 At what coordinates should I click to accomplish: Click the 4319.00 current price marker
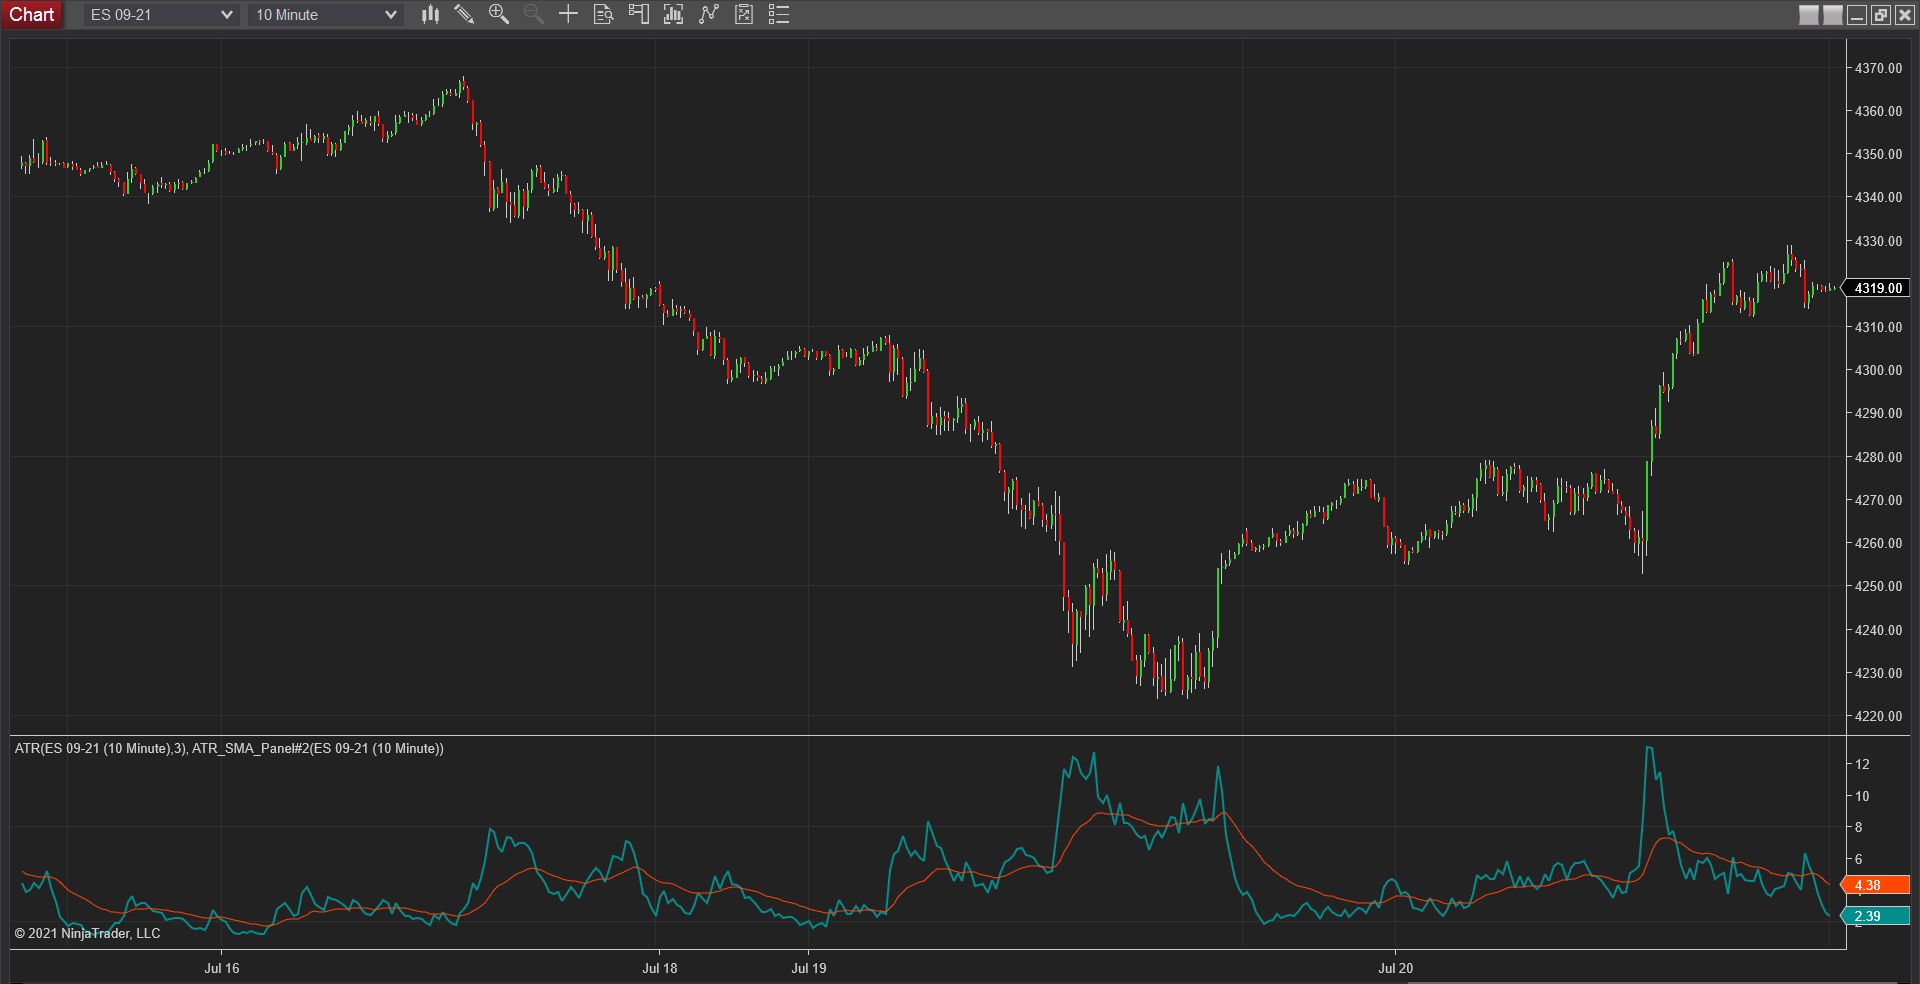1877,288
